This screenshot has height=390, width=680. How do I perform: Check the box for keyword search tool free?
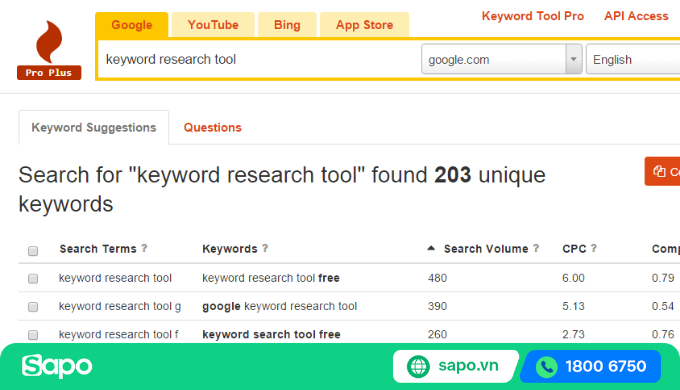click(x=33, y=335)
